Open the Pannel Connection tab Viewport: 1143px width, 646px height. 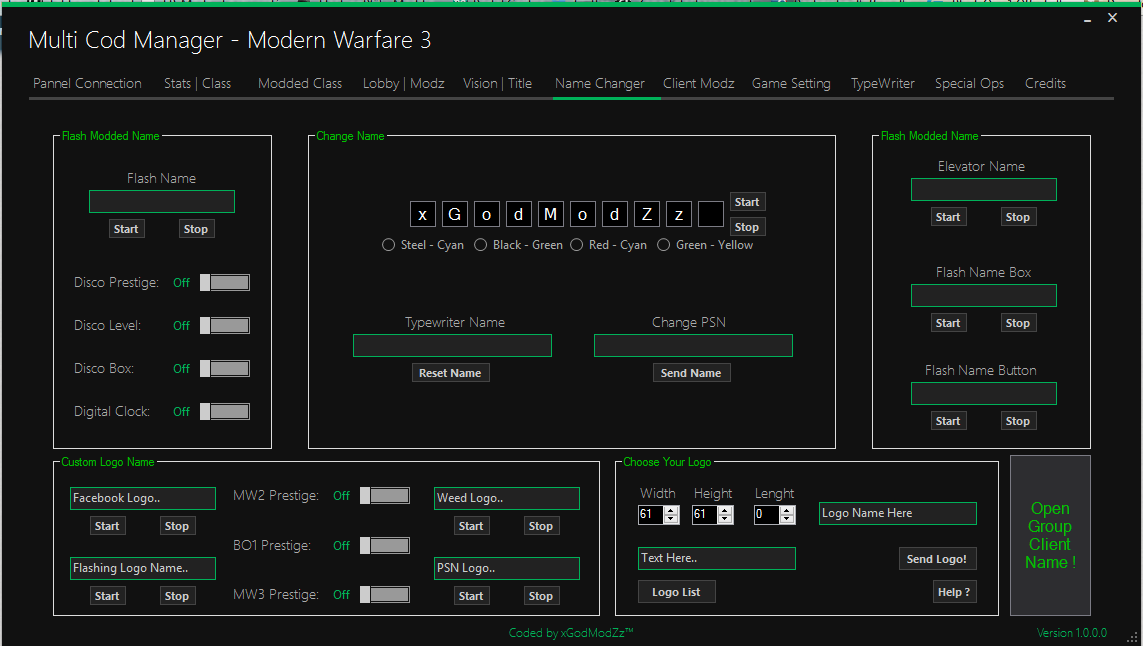pos(87,83)
